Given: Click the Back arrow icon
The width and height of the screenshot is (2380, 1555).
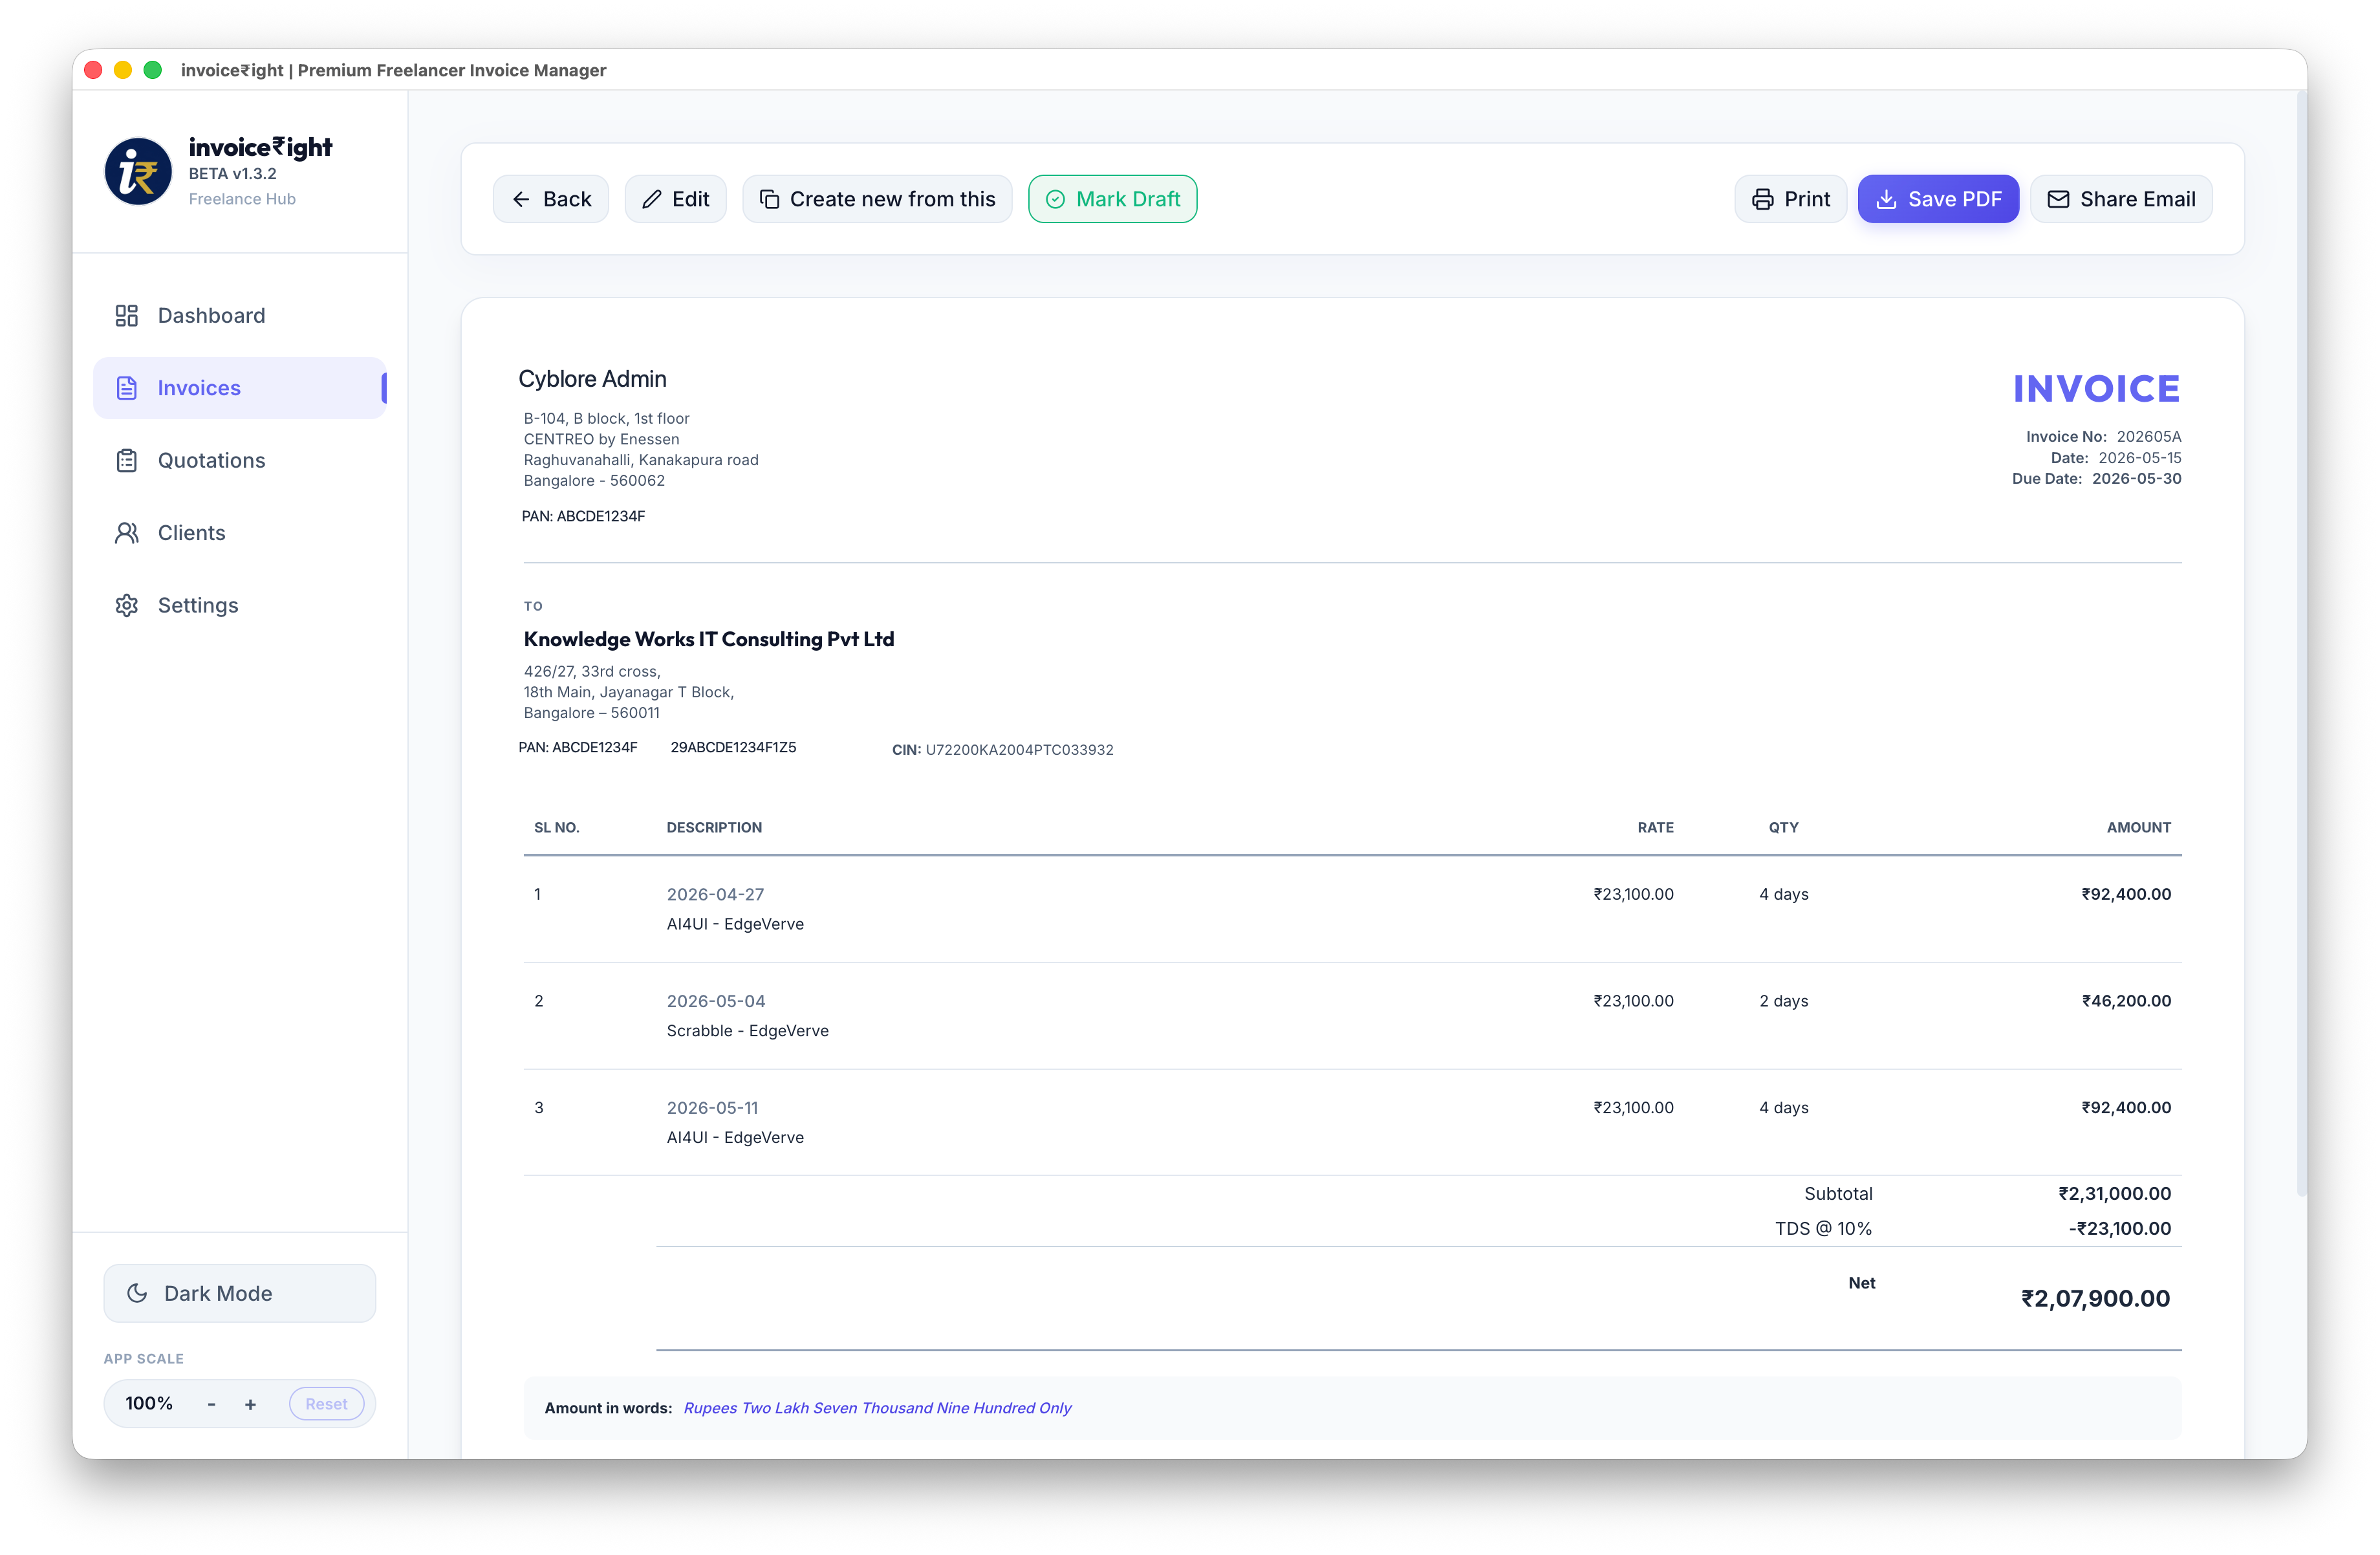Looking at the screenshot, I should (521, 200).
